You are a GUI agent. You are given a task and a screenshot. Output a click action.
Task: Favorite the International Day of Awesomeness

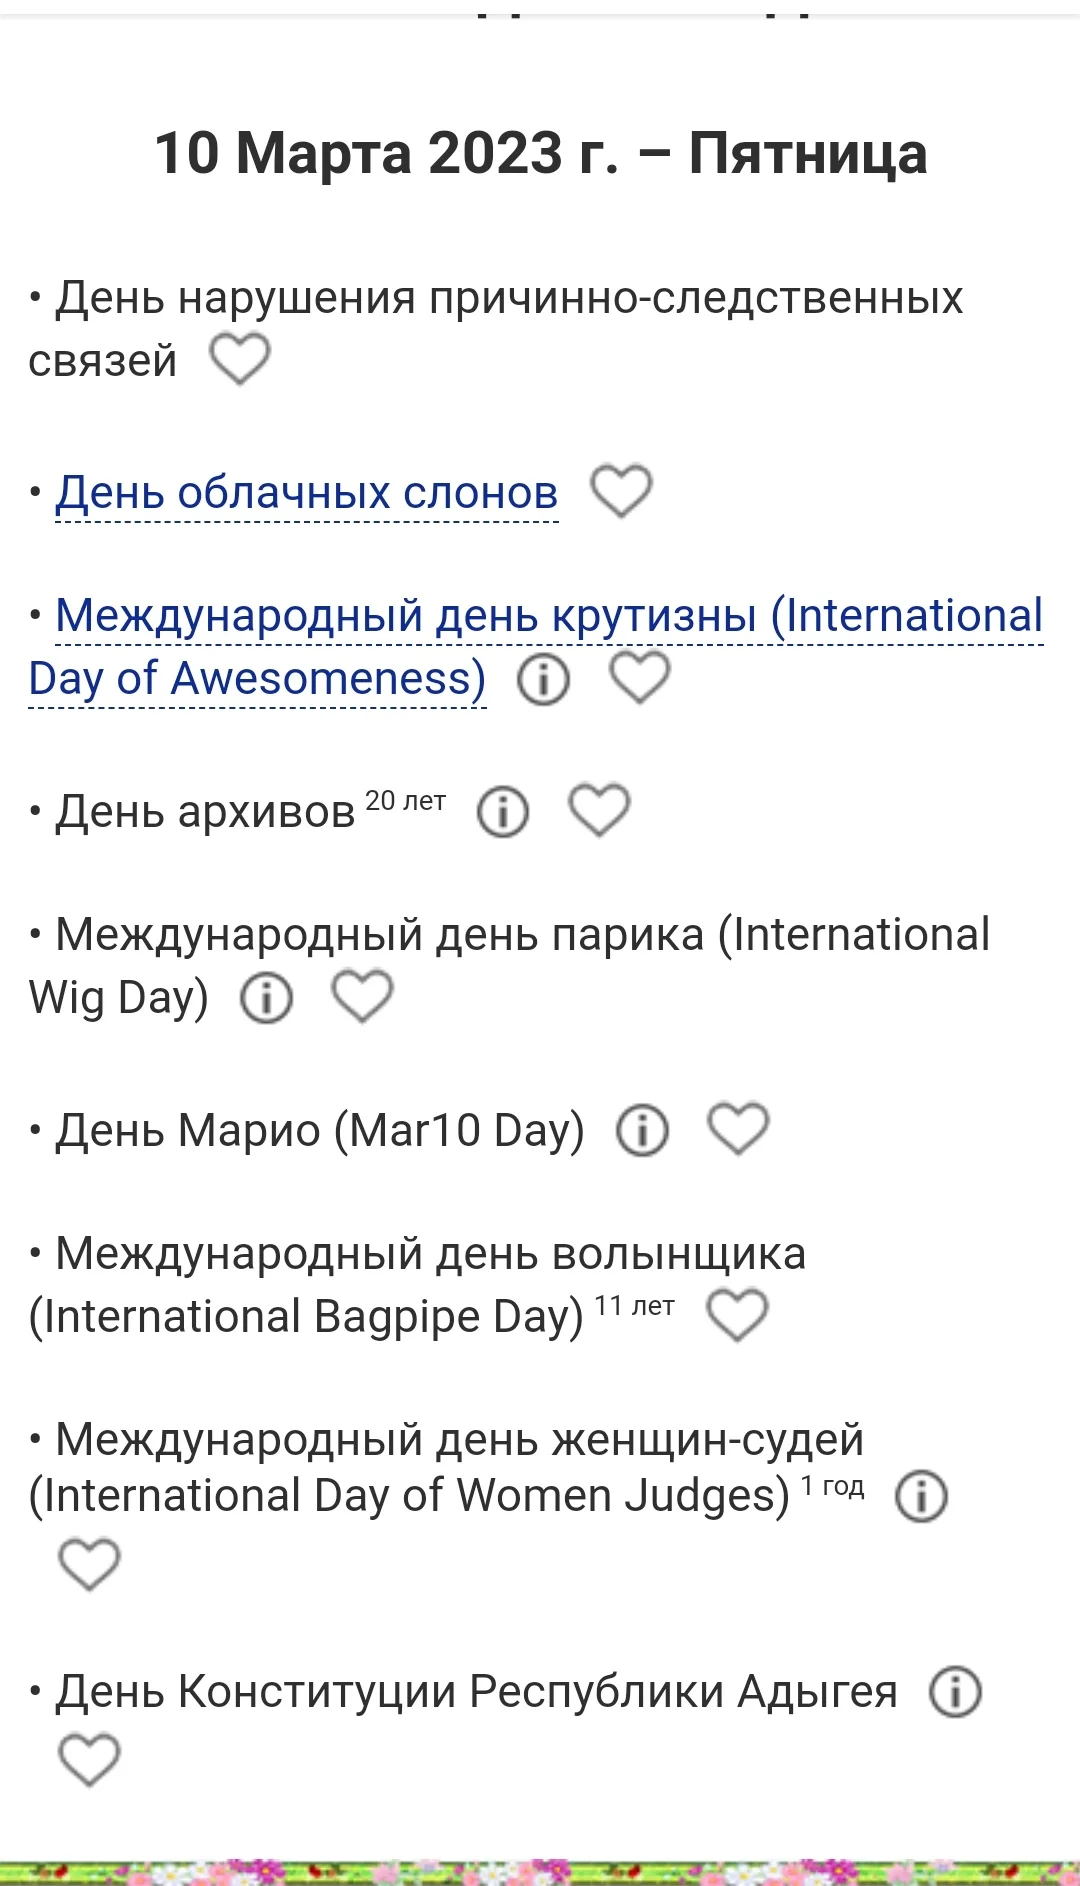[x=640, y=677]
